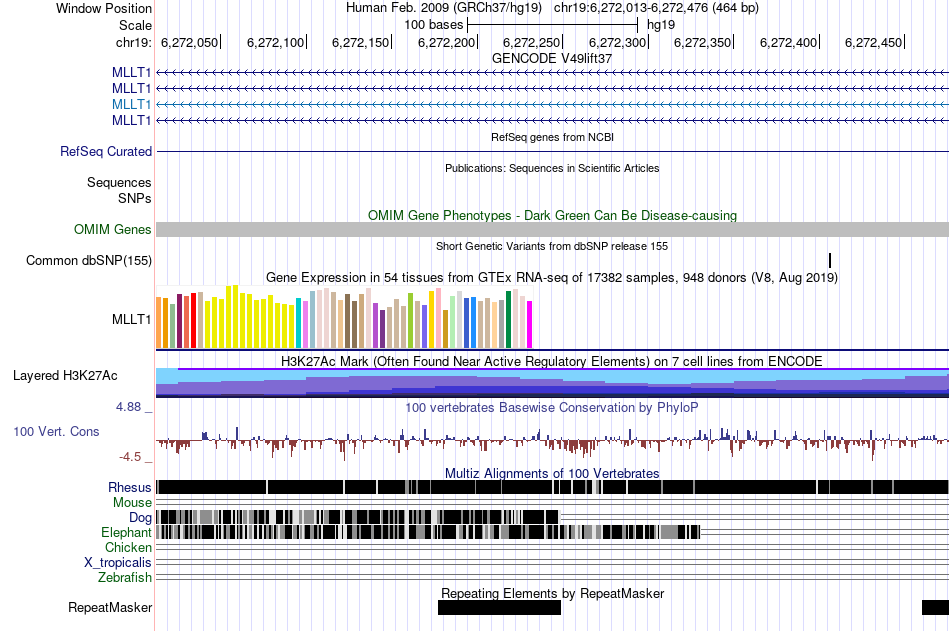This screenshot has width=950, height=631.
Task: Open the GENCODE V49lift37 track title
Action: (552, 59)
